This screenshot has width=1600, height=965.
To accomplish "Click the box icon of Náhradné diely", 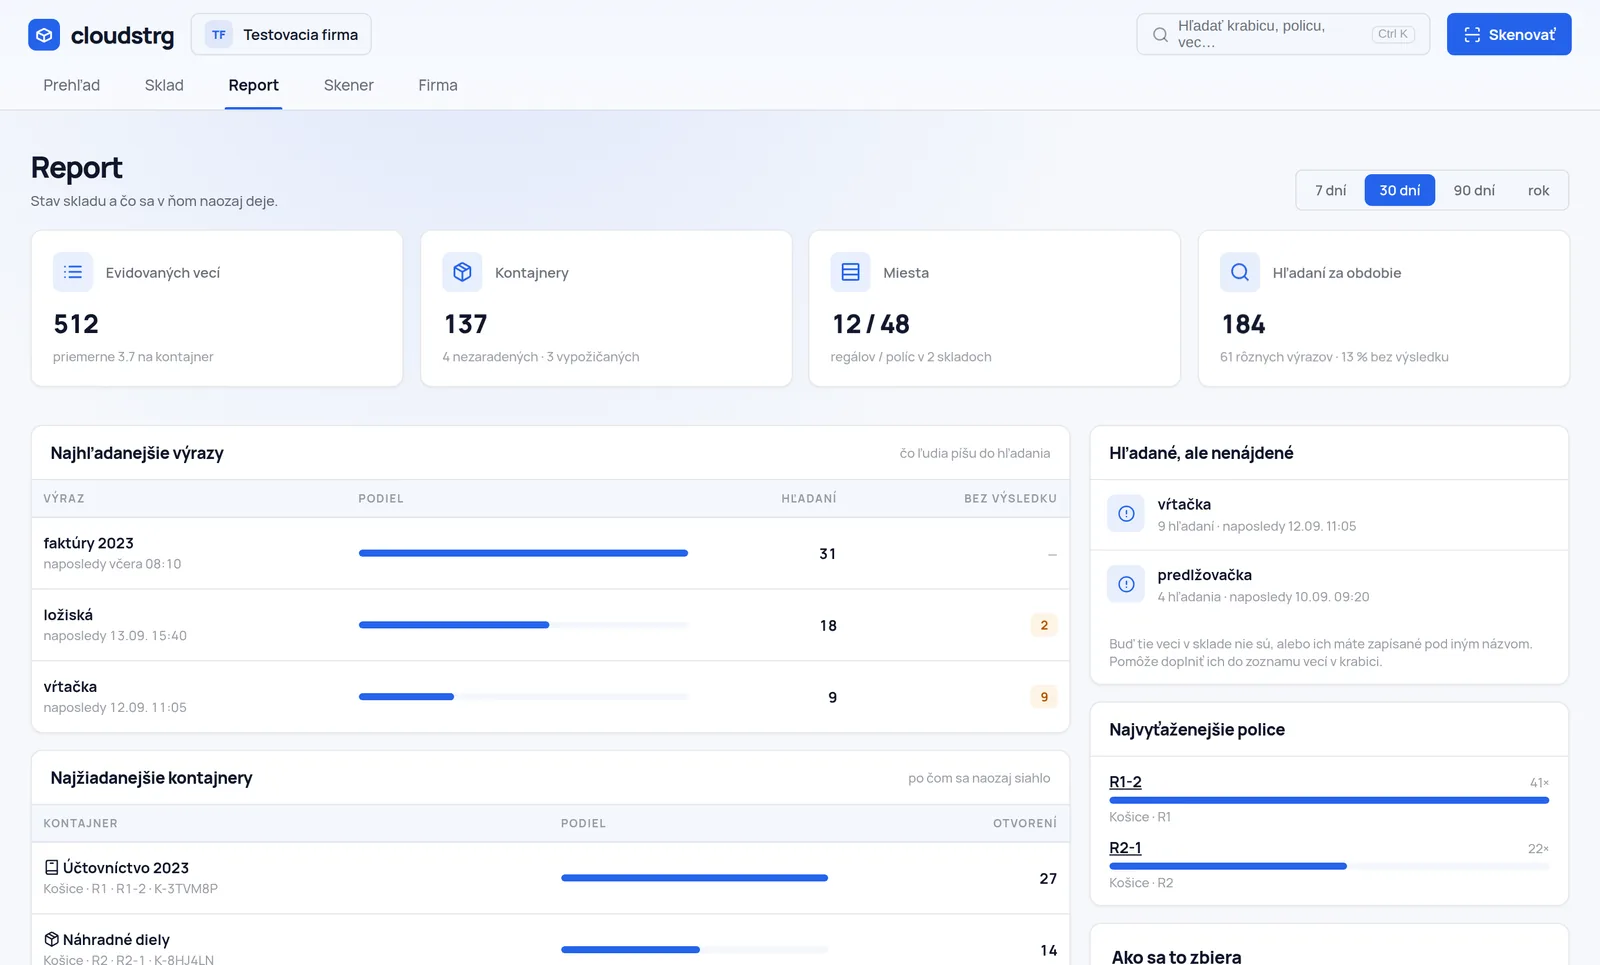I will point(51,939).
